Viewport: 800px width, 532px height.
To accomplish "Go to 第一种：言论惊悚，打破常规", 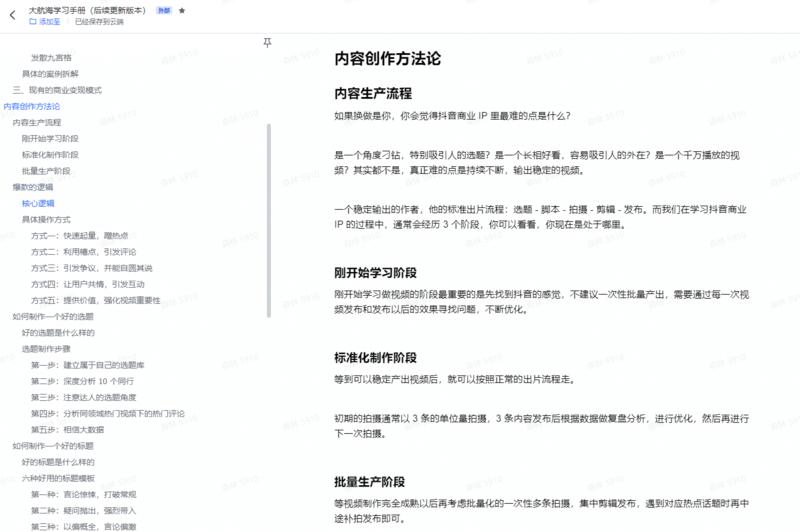I will (x=84, y=494).
